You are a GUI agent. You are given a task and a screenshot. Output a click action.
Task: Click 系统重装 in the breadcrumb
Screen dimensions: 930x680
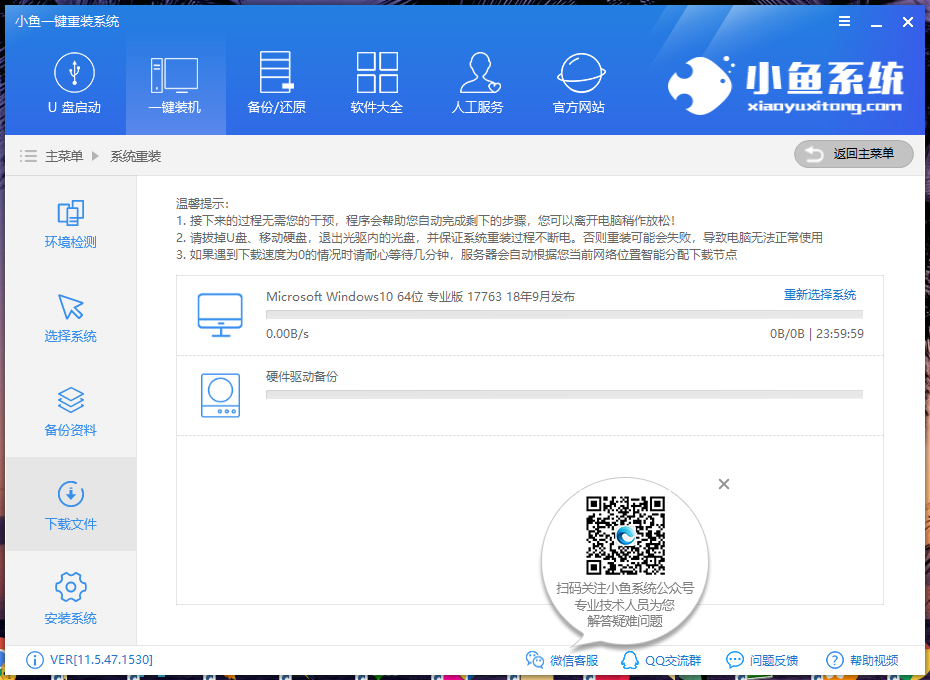[136, 157]
